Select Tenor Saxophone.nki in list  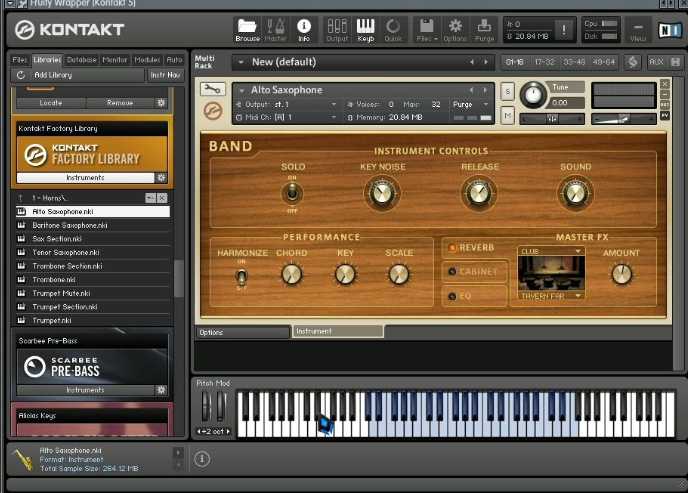coord(93,253)
